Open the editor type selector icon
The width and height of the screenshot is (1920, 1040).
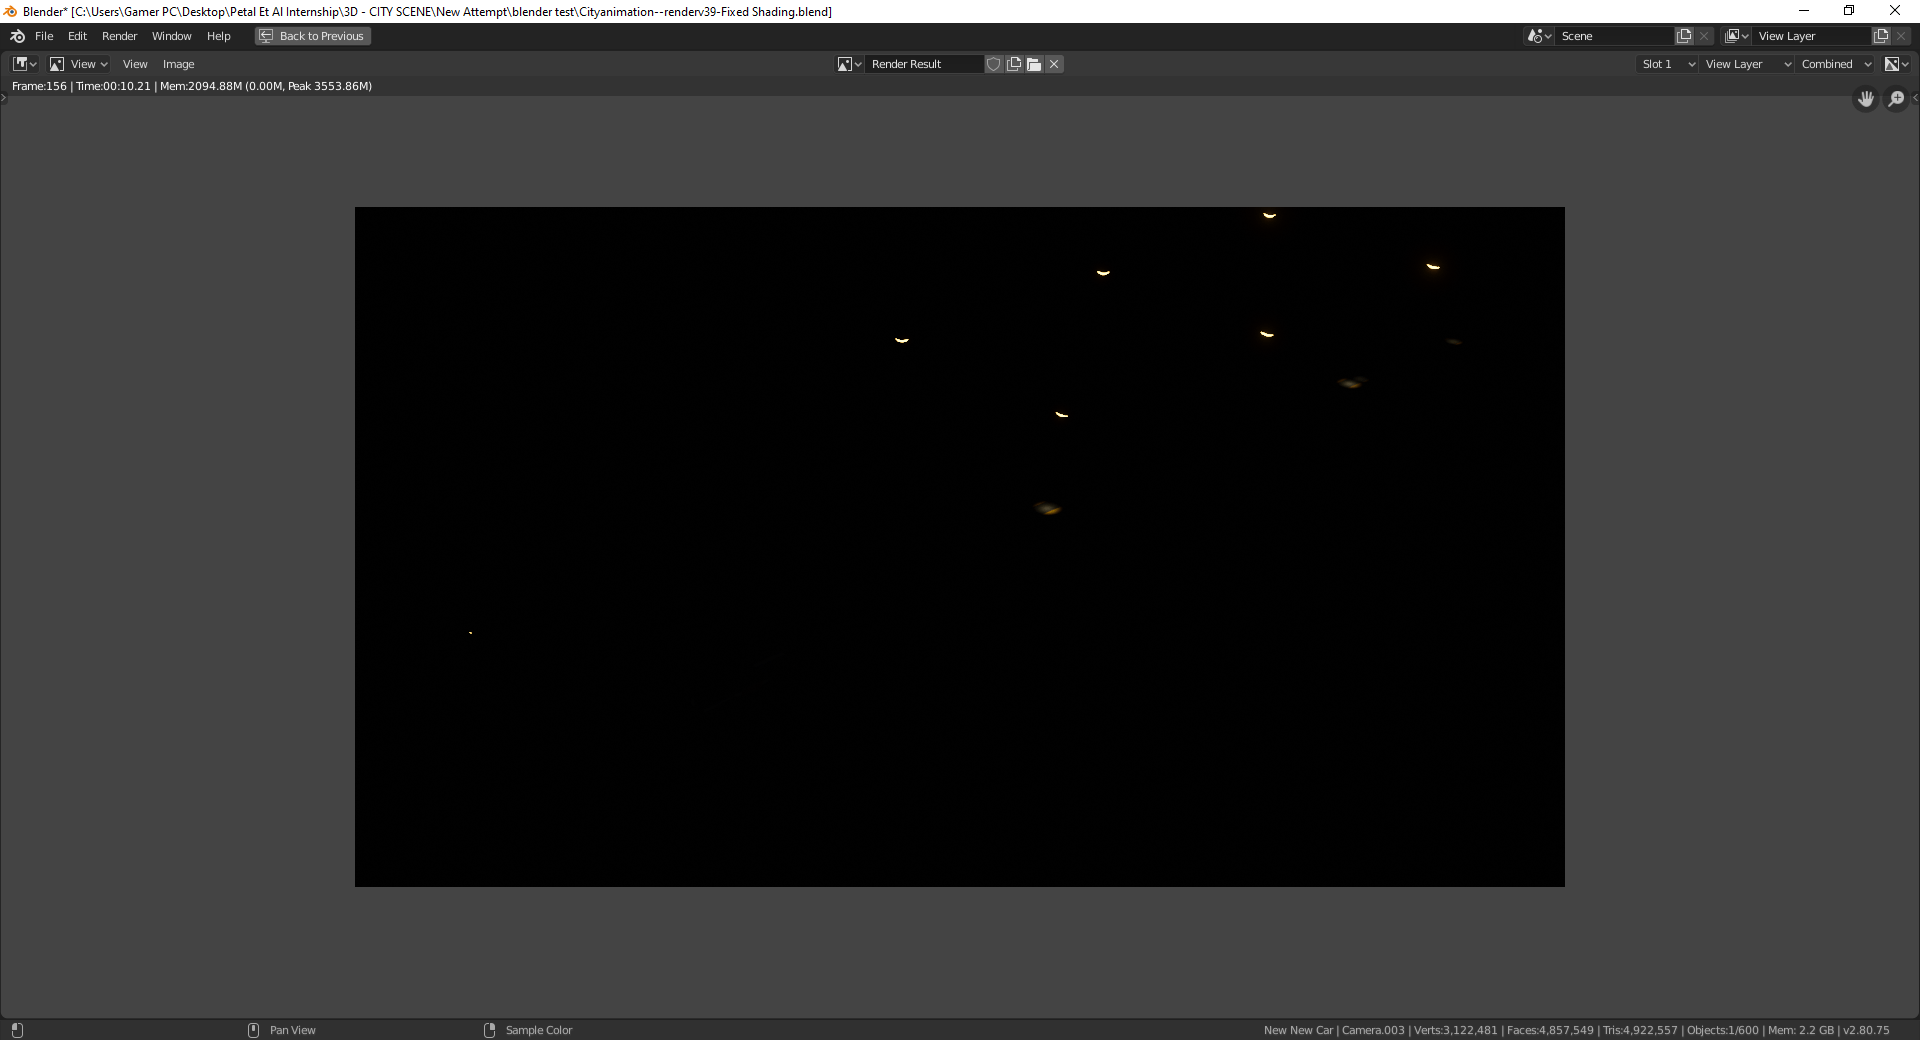point(22,63)
